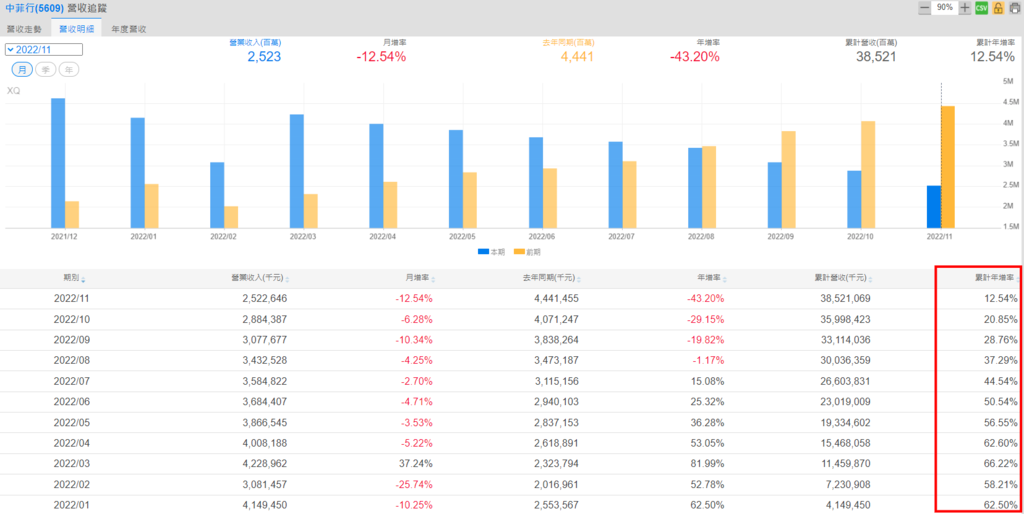The width and height of the screenshot is (1024, 514).
Task: Select the 2022/10 row period cell
Action: (71, 319)
